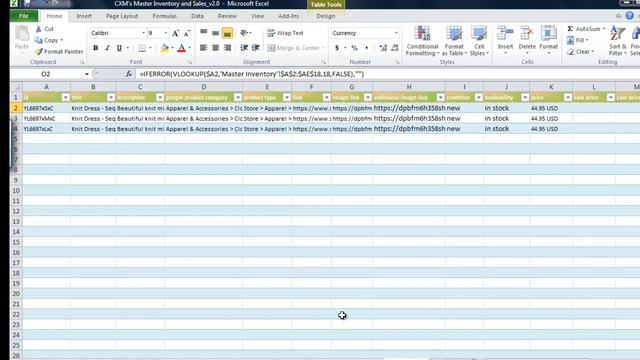Click the Name Box showing O2
This screenshot has width=640, height=360.
(46, 74)
